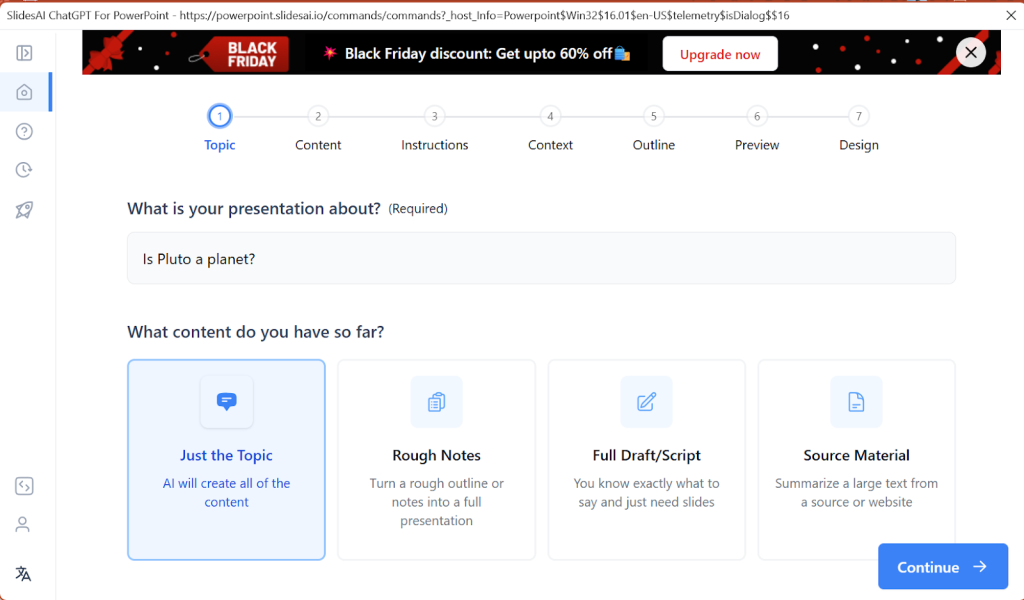Select the Rough Notes content option
Viewport: 1024px width, 600px height.
point(436,459)
